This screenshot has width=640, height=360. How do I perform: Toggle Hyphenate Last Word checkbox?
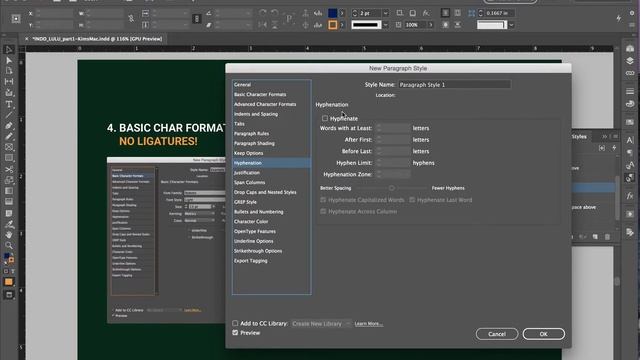(x=412, y=200)
